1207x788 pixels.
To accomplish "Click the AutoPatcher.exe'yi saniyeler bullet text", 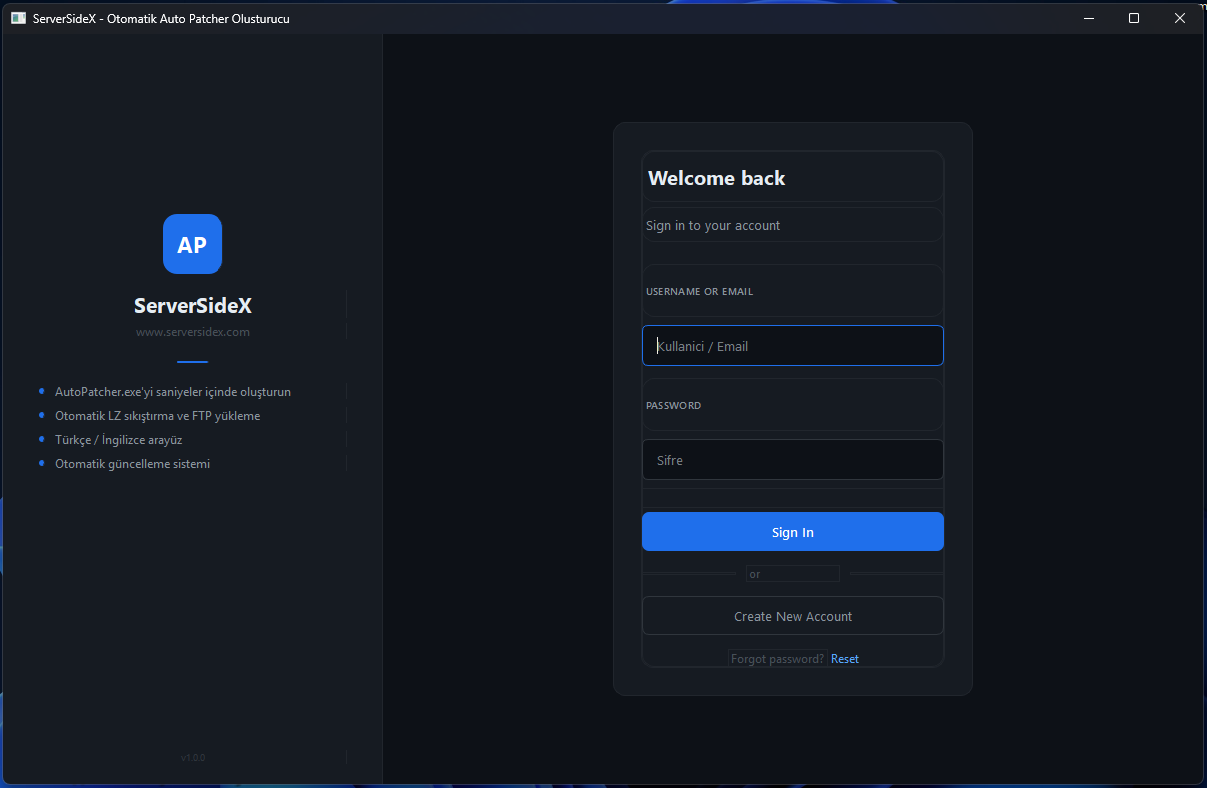I will pos(173,392).
